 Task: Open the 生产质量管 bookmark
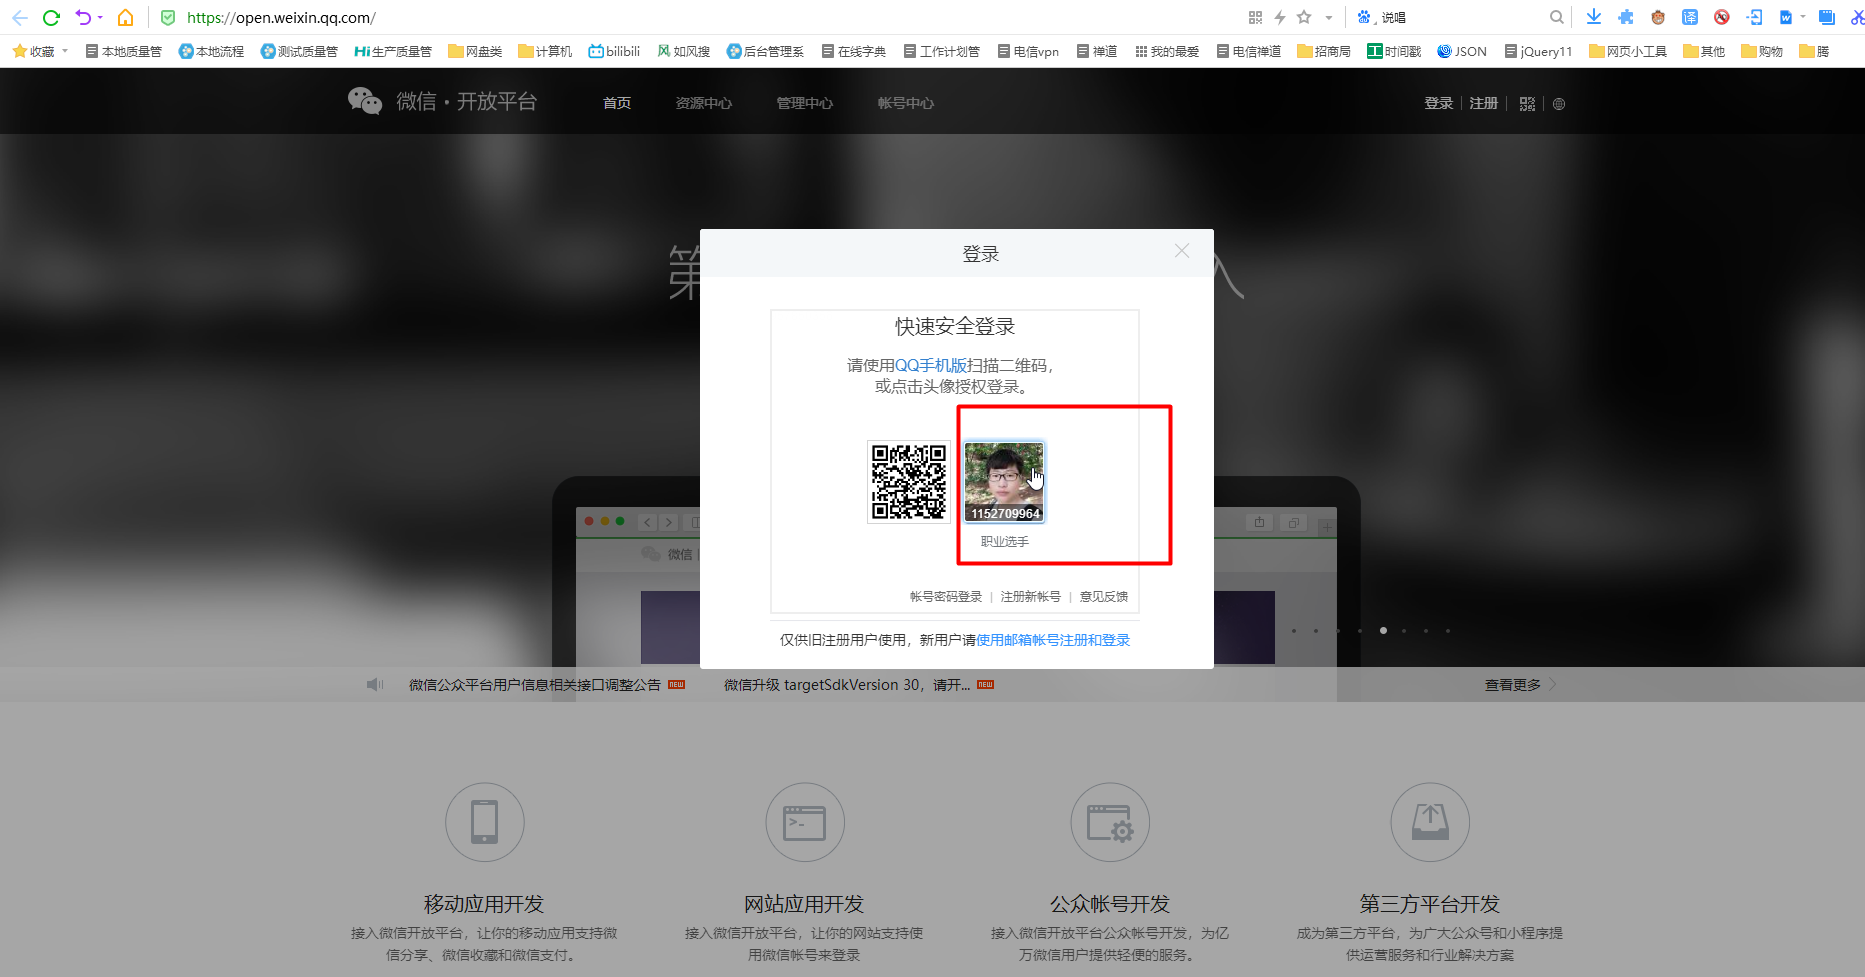393,51
